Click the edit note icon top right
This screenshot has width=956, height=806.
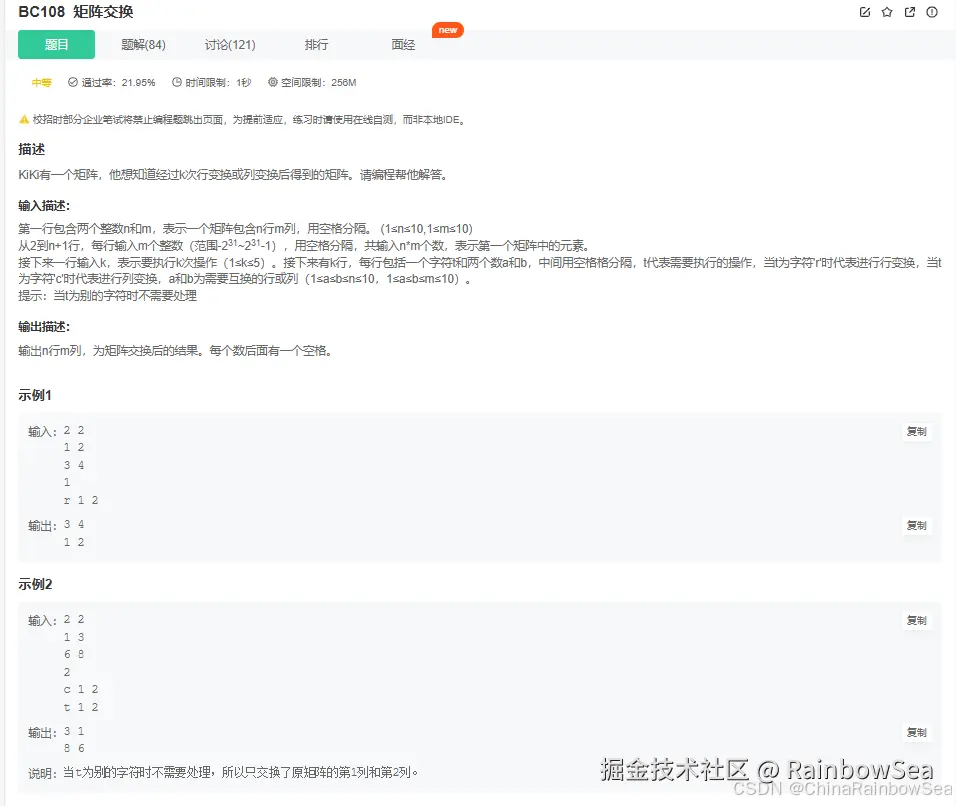[864, 10]
